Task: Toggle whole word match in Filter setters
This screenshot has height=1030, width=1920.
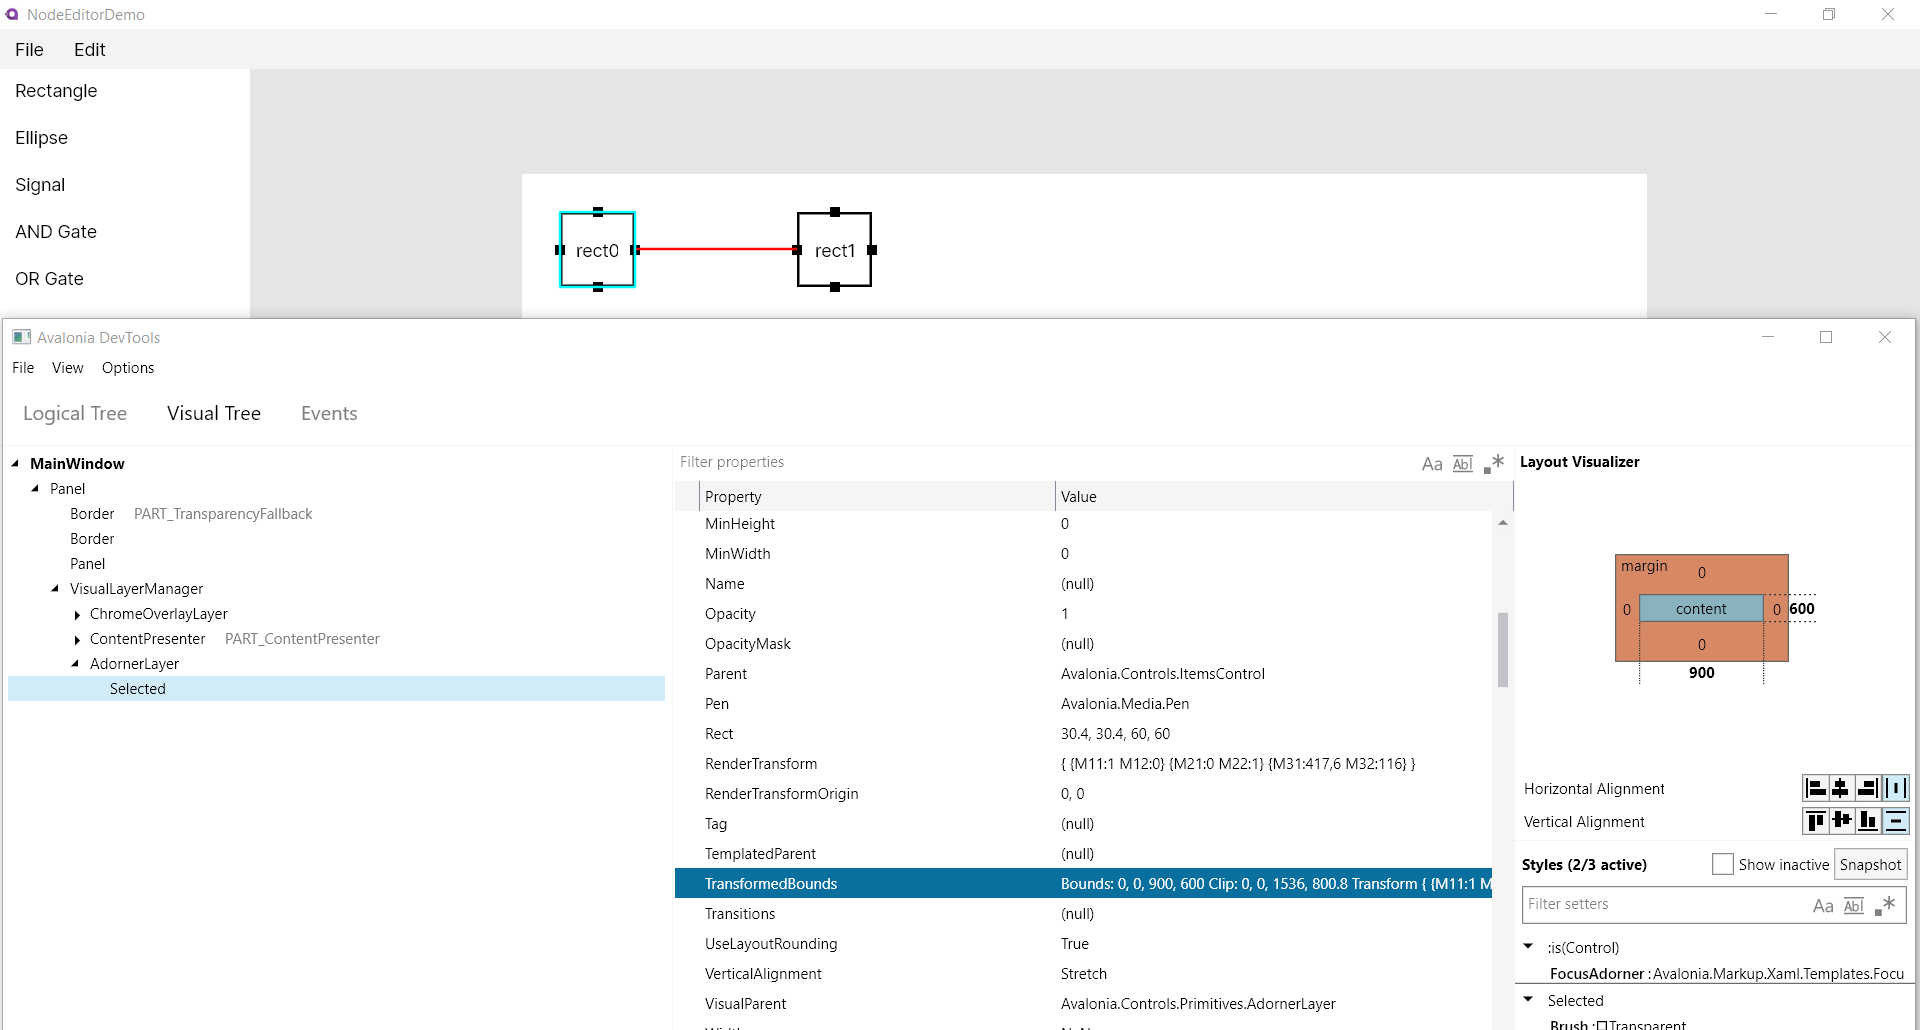Action: 1854,905
